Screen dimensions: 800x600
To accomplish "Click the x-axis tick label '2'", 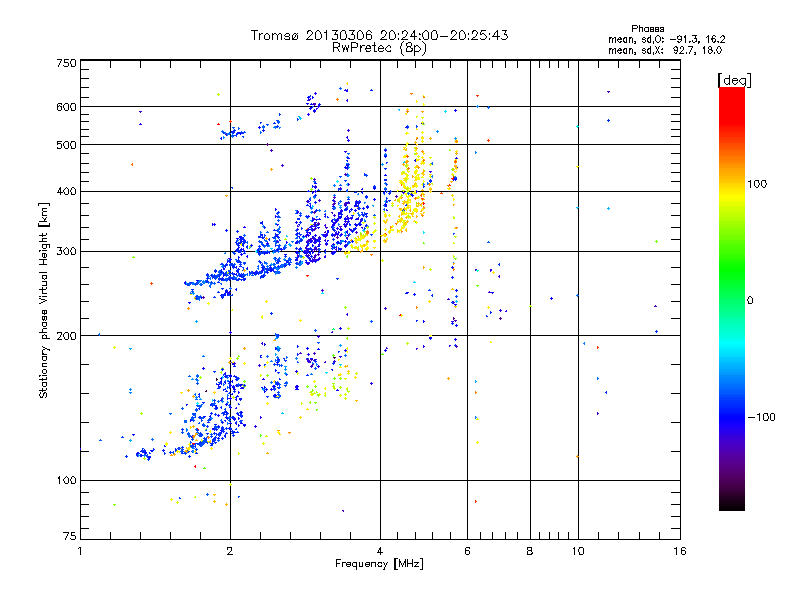I will pyautogui.click(x=230, y=551).
